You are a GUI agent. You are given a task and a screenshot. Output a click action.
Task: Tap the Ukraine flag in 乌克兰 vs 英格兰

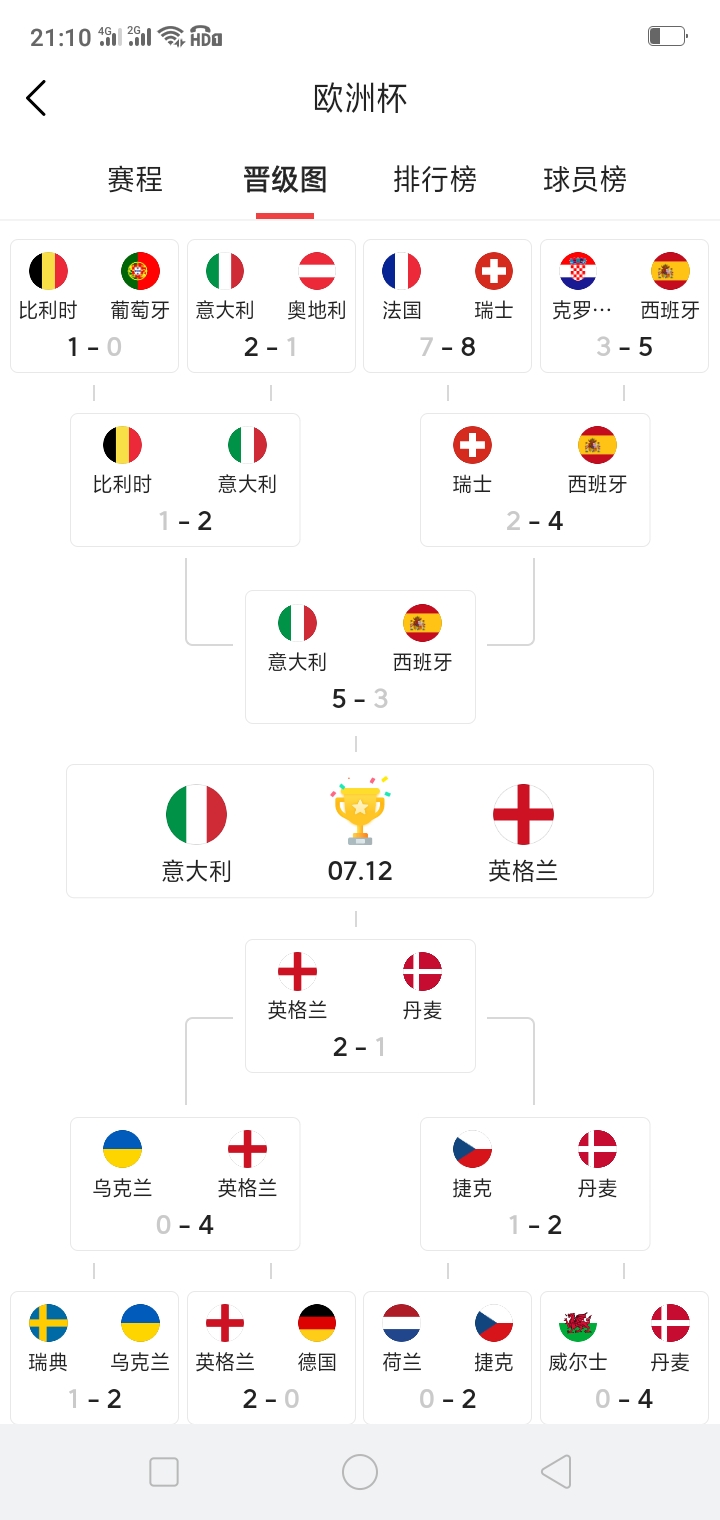click(124, 1148)
